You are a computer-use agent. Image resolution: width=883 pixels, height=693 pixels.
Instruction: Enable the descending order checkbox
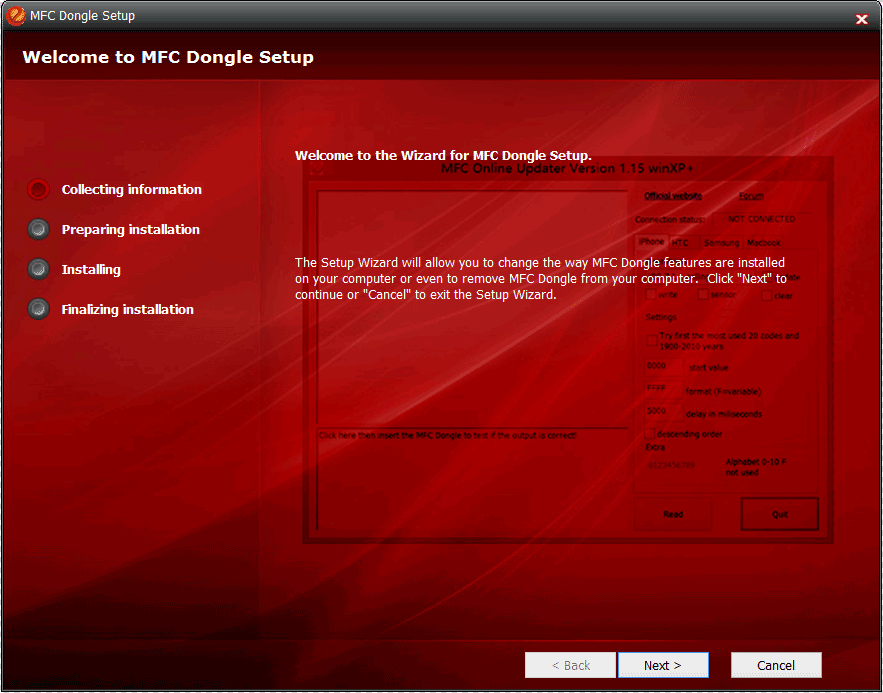pyautogui.click(x=651, y=434)
